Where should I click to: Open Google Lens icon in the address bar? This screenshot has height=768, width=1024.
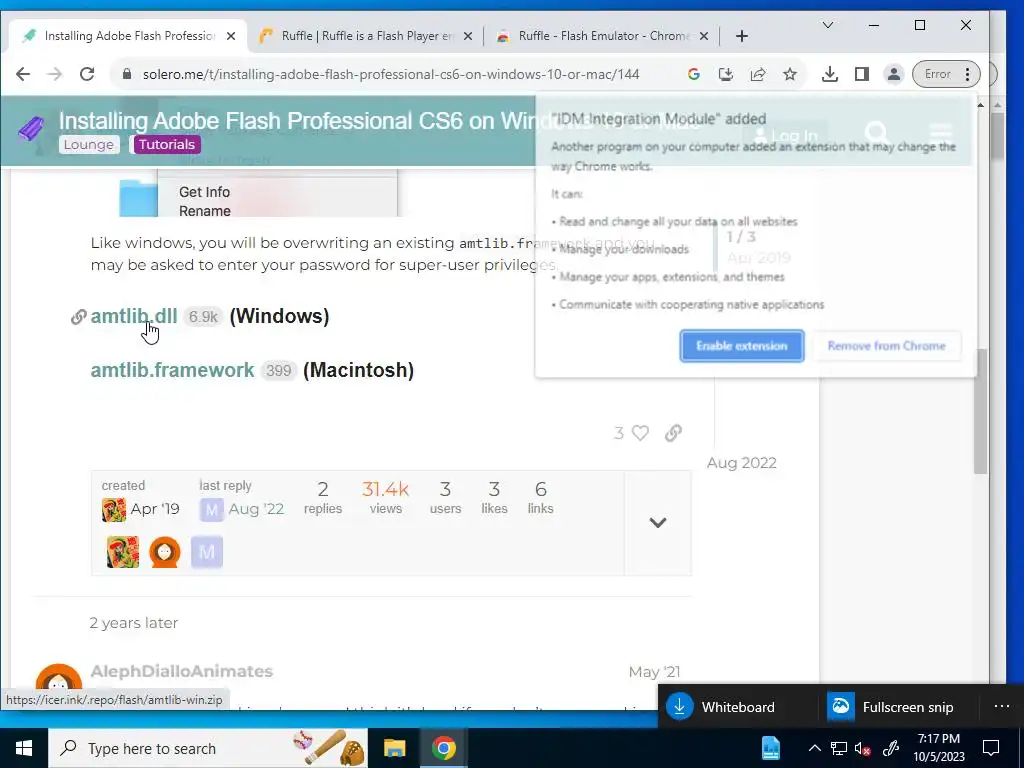point(694,74)
